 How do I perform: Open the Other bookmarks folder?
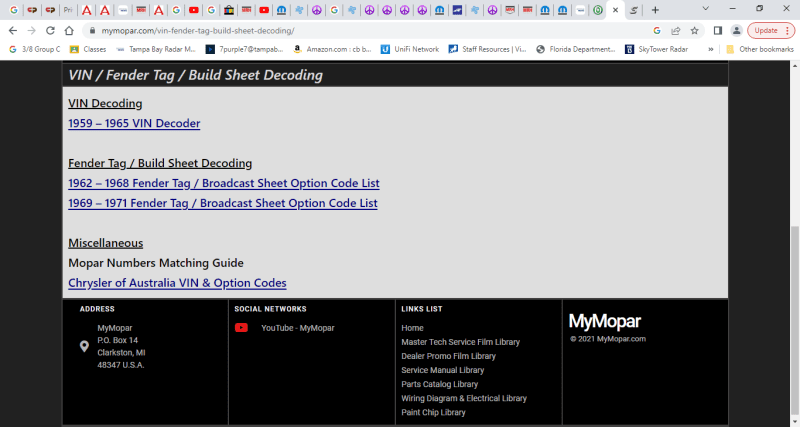(x=760, y=49)
